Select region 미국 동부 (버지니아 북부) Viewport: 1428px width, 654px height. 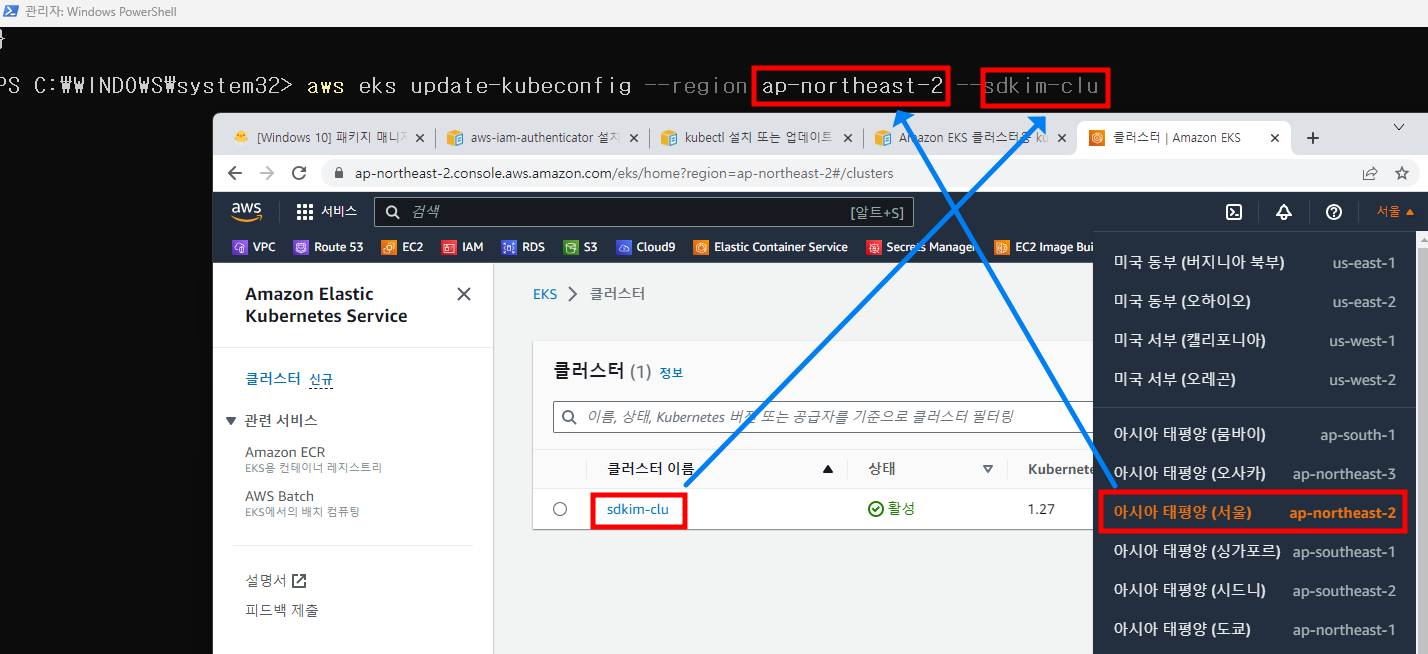coord(1255,262)
